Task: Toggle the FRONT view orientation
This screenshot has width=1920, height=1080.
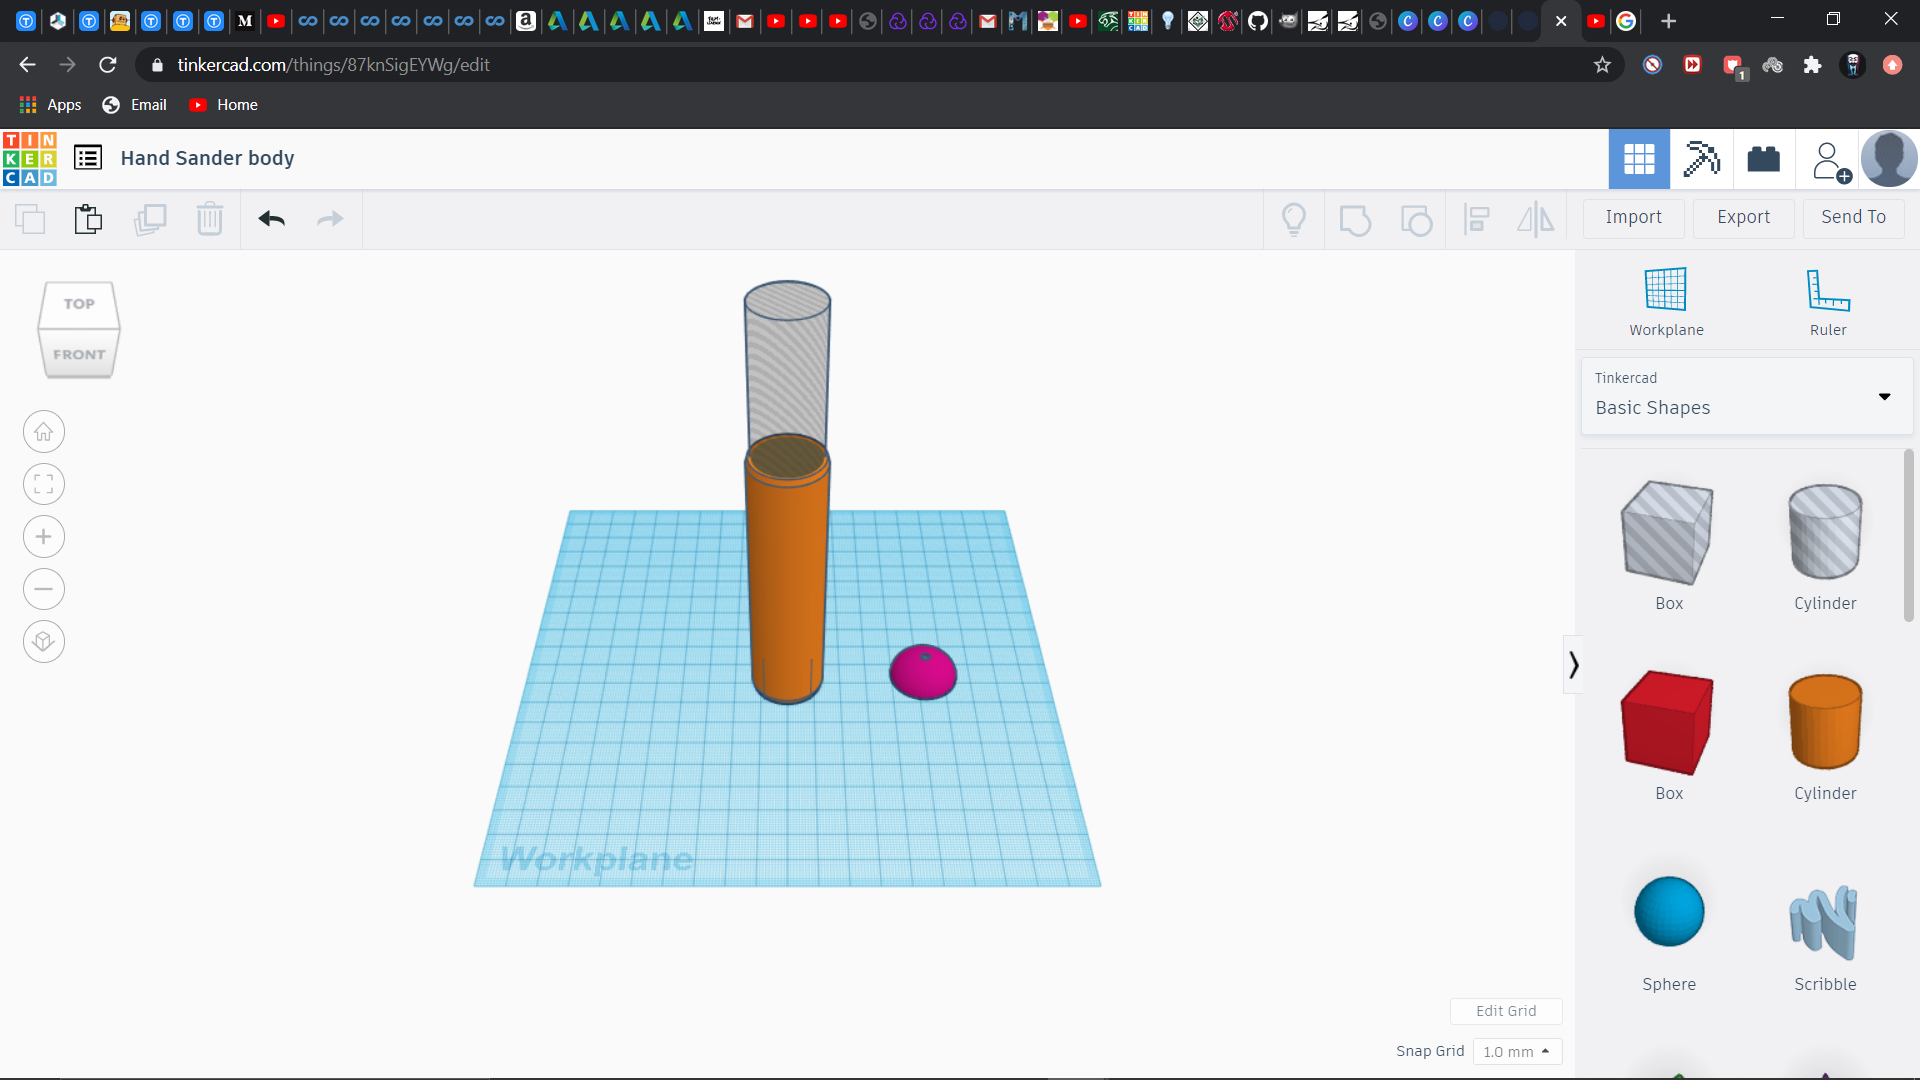Action: (78, 353)
